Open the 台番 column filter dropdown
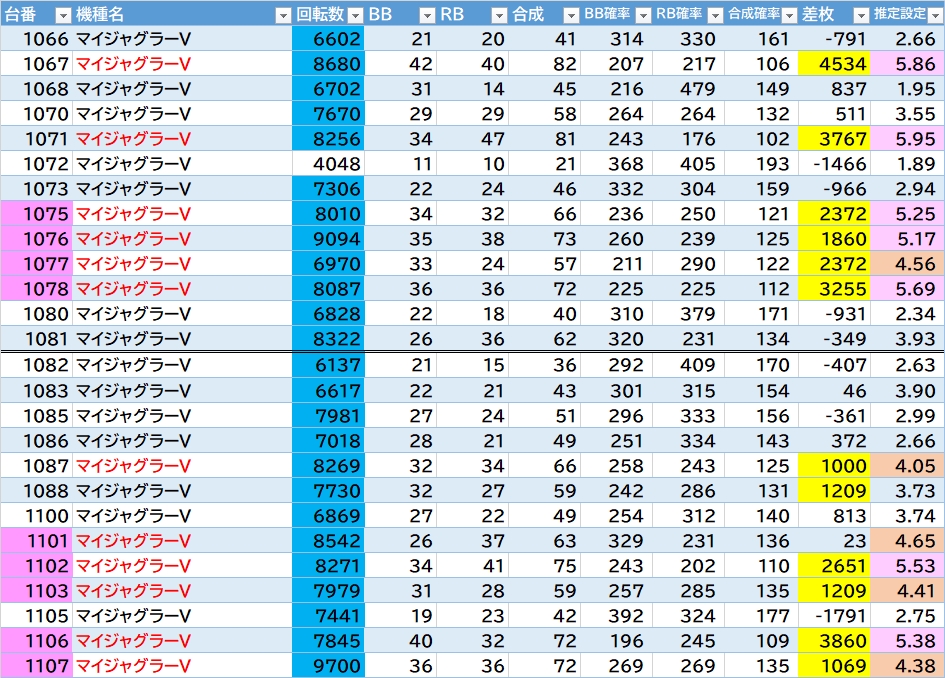The width and height of the screenshot is (945, 678). (x=63, y=15)
